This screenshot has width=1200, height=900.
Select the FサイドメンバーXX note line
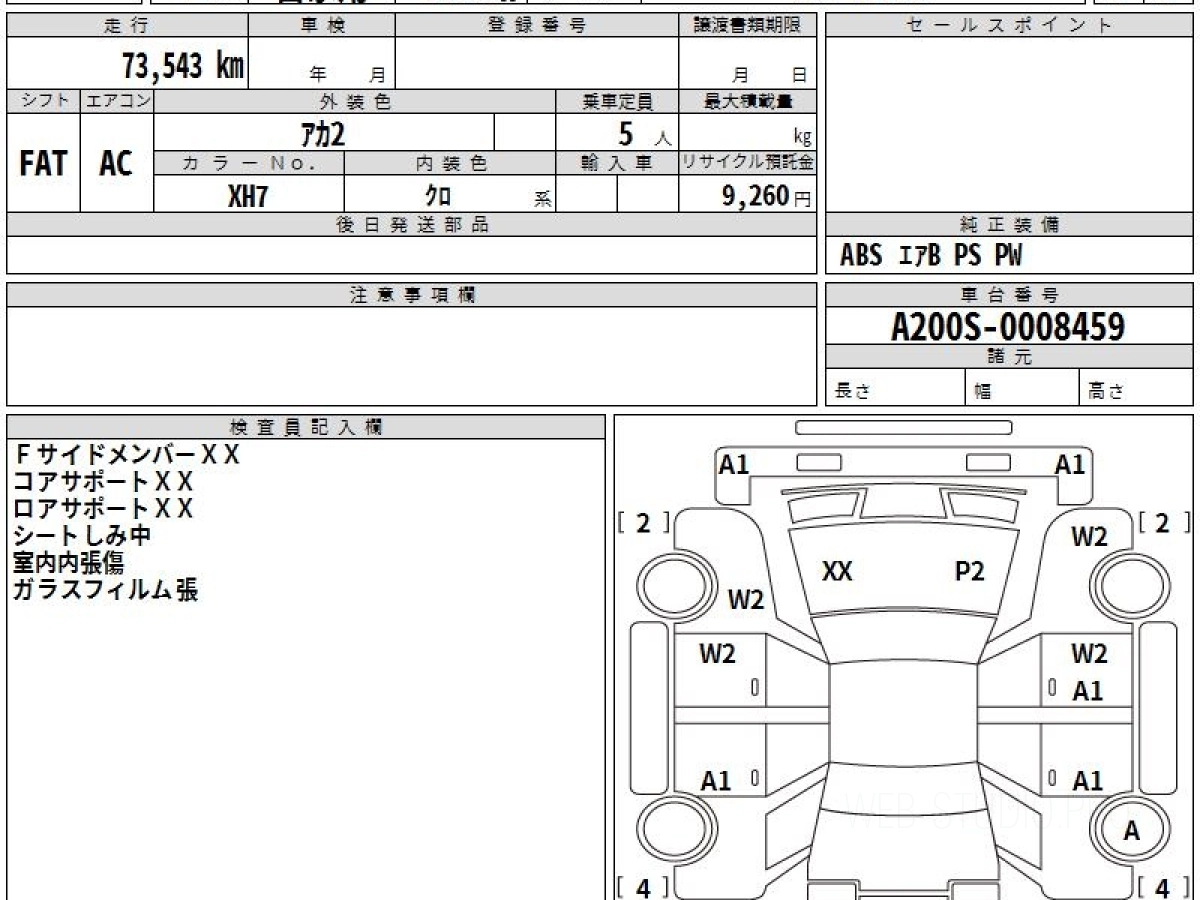click(127, 455)
